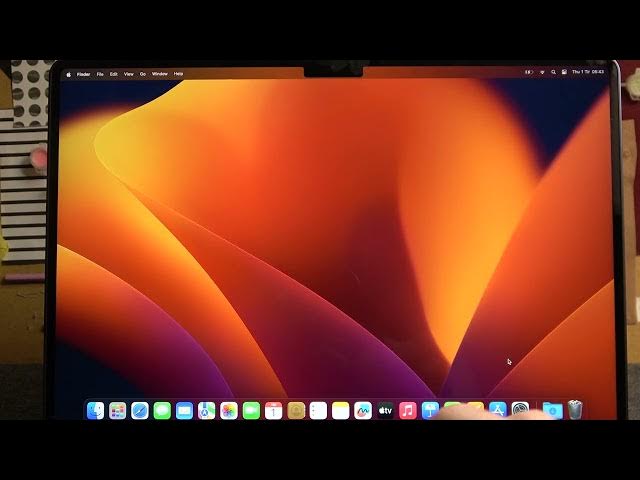Open Control Center in the menu bar
Image resolution: width=640 pixels, height=480 pixels.
(x=564, y=72)
